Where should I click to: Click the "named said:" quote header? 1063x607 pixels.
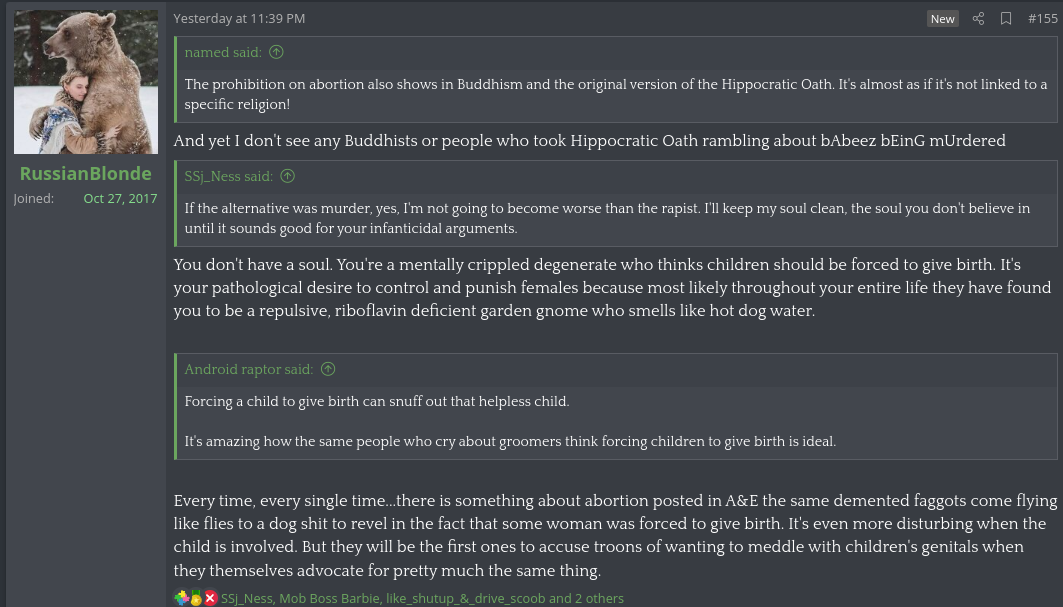[x=223, y=52]
